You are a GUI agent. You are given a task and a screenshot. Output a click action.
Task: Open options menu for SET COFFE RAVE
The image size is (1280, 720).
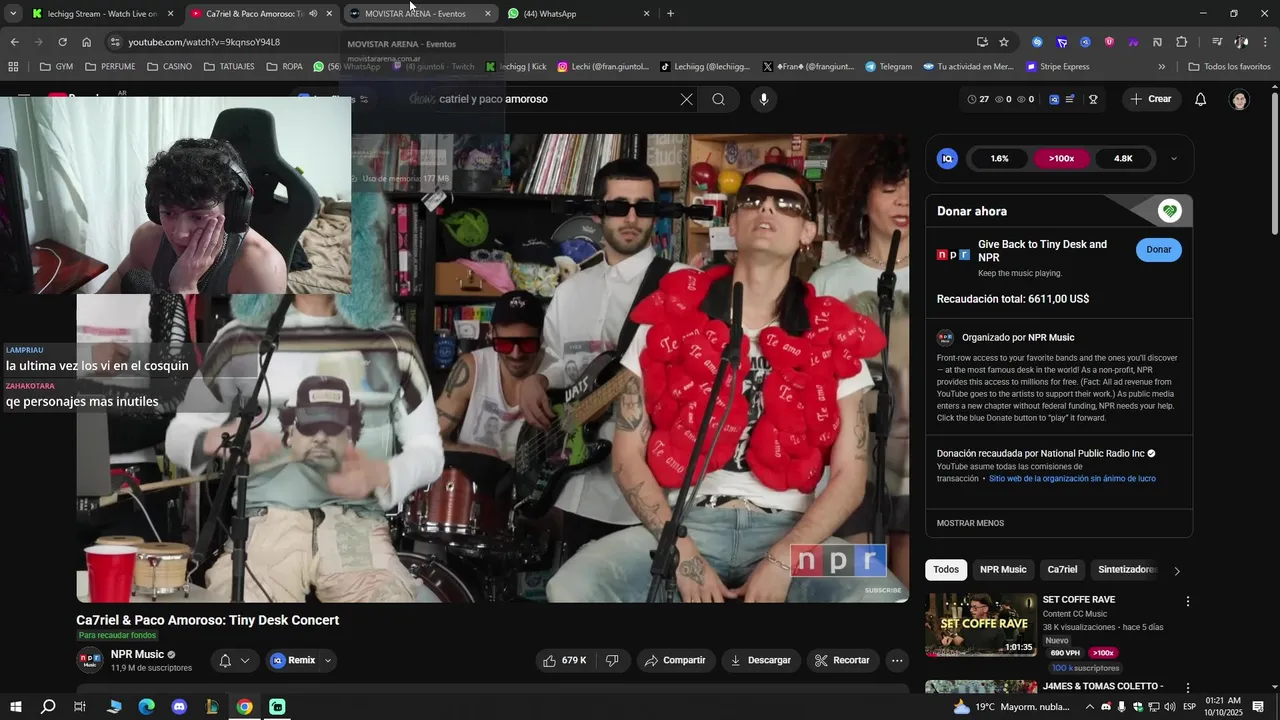(1188, 601)
